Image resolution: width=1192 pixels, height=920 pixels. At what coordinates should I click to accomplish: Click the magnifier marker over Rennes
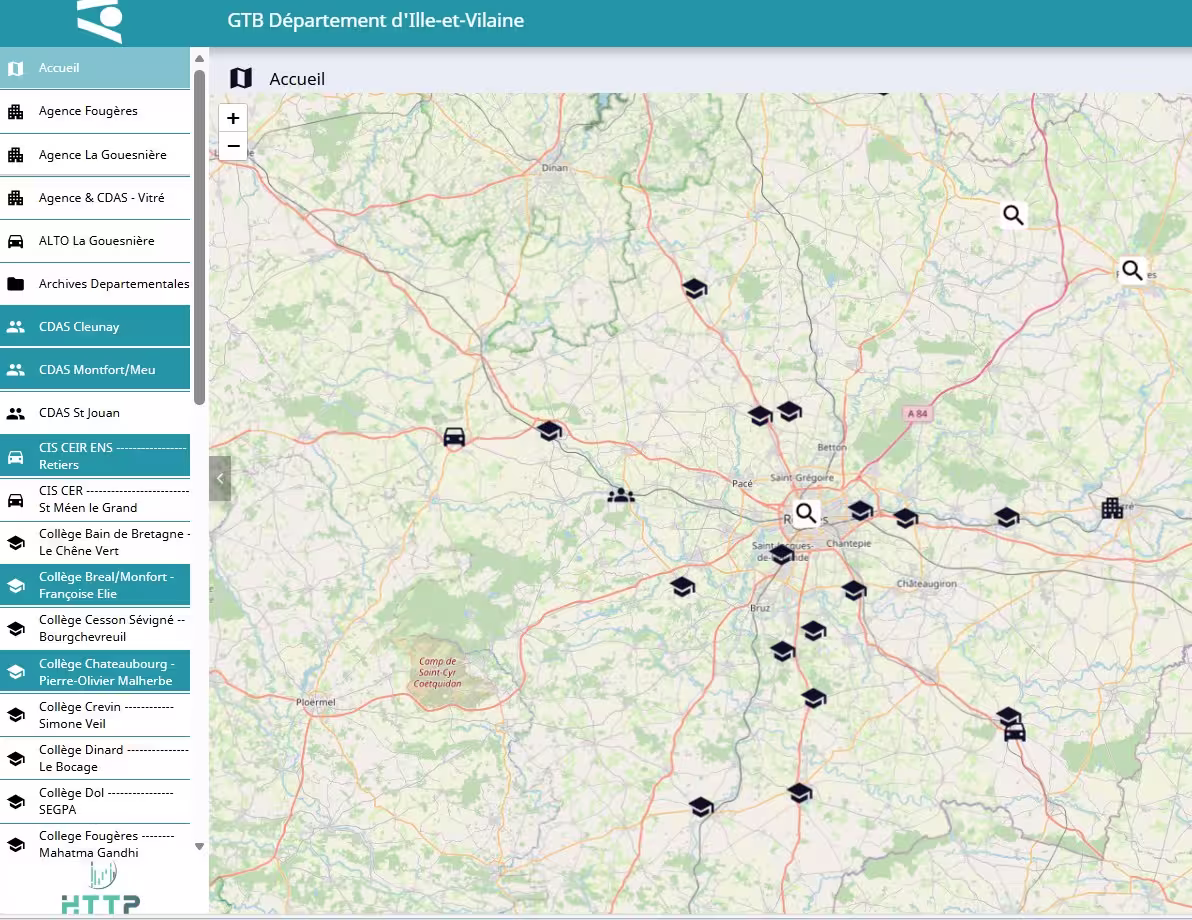[x=806, y=514]
